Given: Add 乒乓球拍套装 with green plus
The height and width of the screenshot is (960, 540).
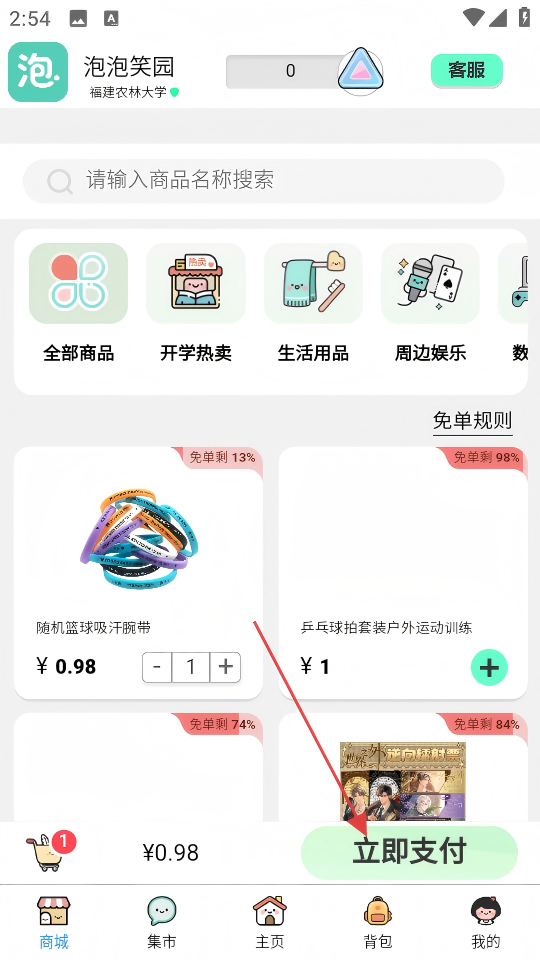Looking at the screenshot, I should coord(489,667).
